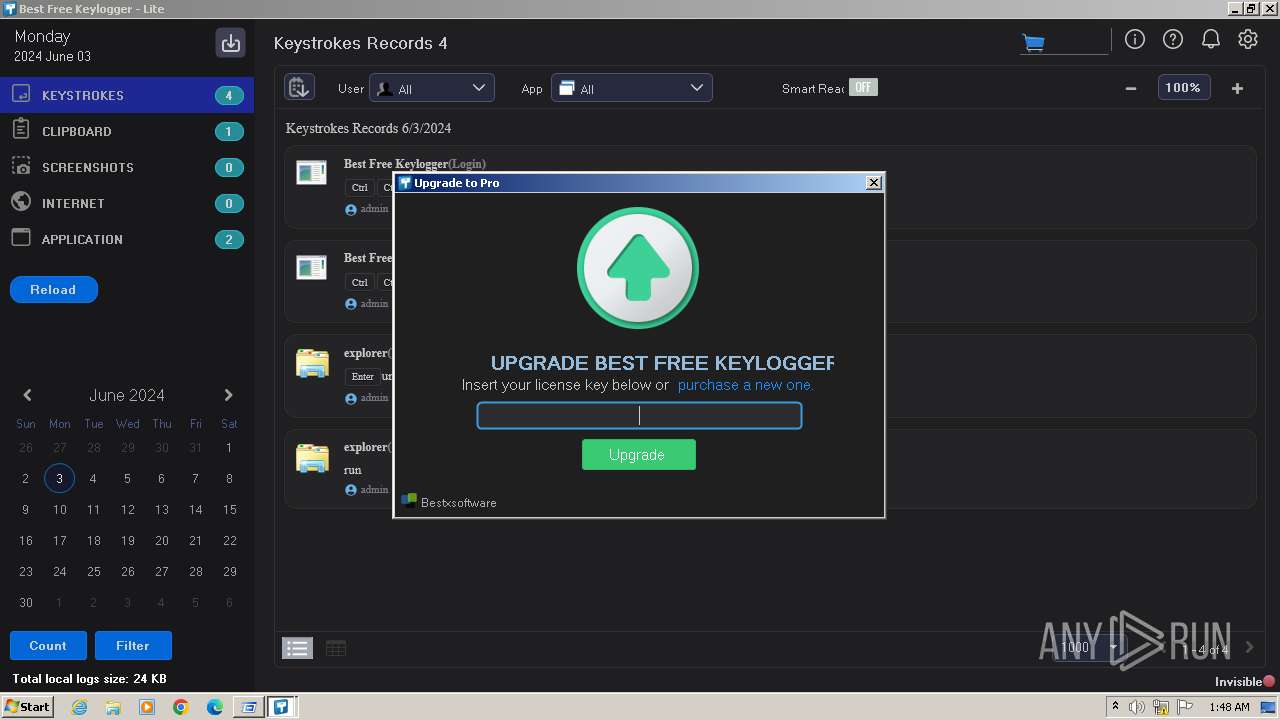The height and width of the screenshot is (720, 1280).
Task: Select June 30 in the calendar
Action: (x=26, y=603)
